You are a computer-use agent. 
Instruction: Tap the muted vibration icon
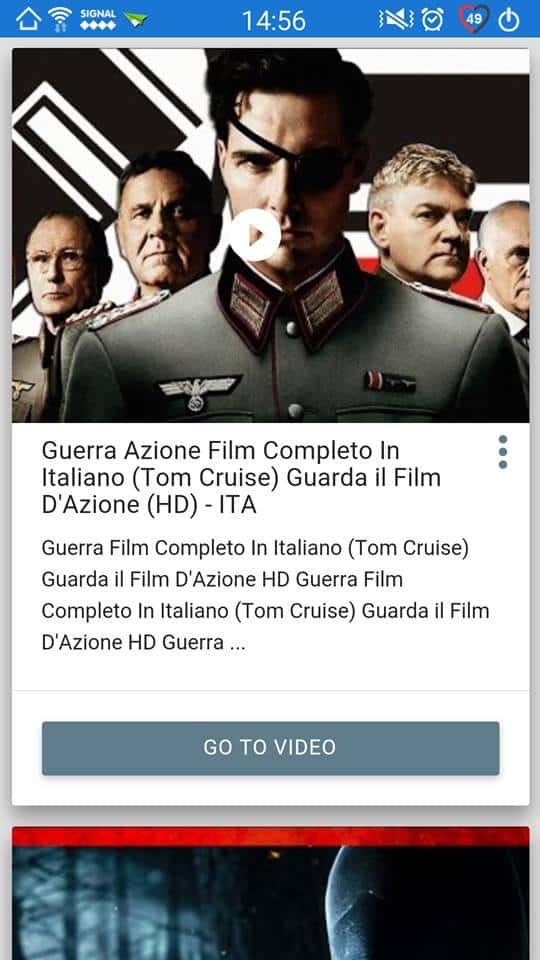(x=396, y=20)
